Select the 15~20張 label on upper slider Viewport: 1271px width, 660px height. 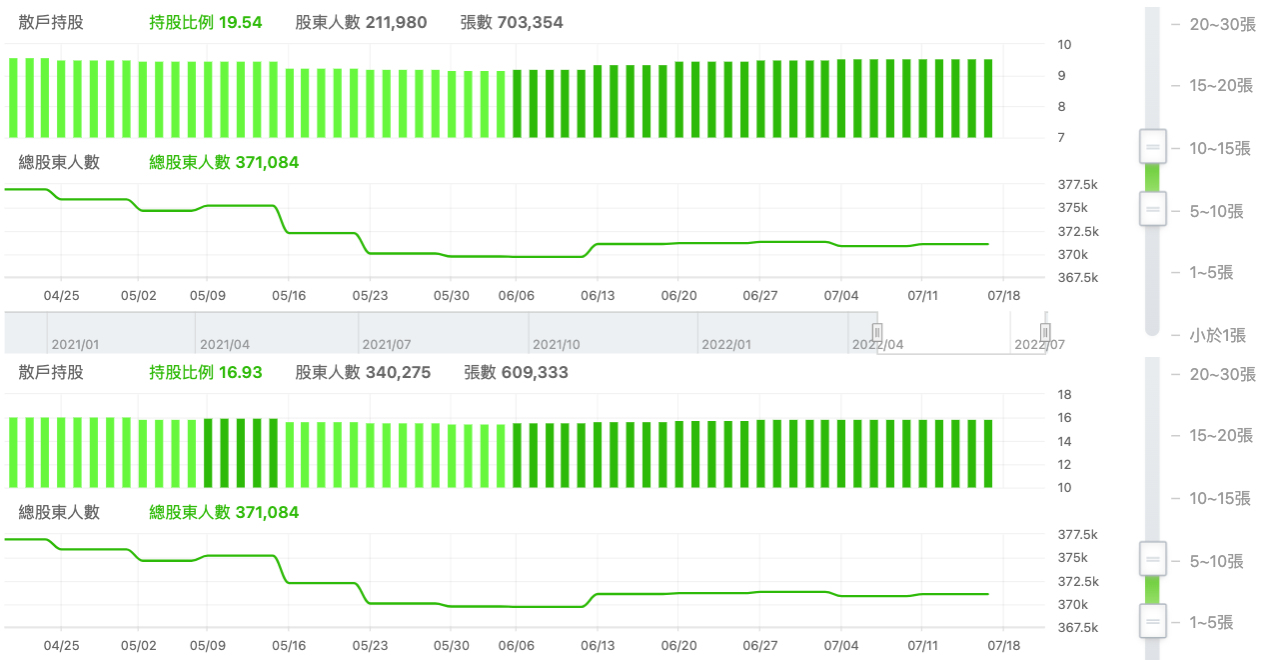click(x=1220, y=86)
